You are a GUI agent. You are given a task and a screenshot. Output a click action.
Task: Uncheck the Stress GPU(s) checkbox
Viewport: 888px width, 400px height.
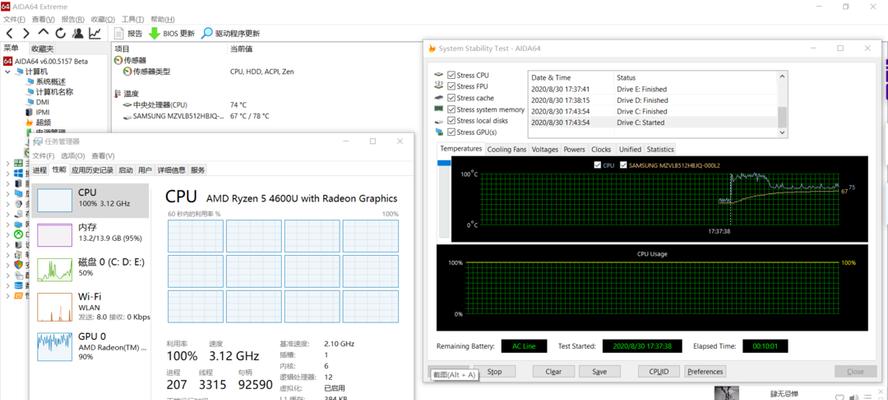[451, 132]
